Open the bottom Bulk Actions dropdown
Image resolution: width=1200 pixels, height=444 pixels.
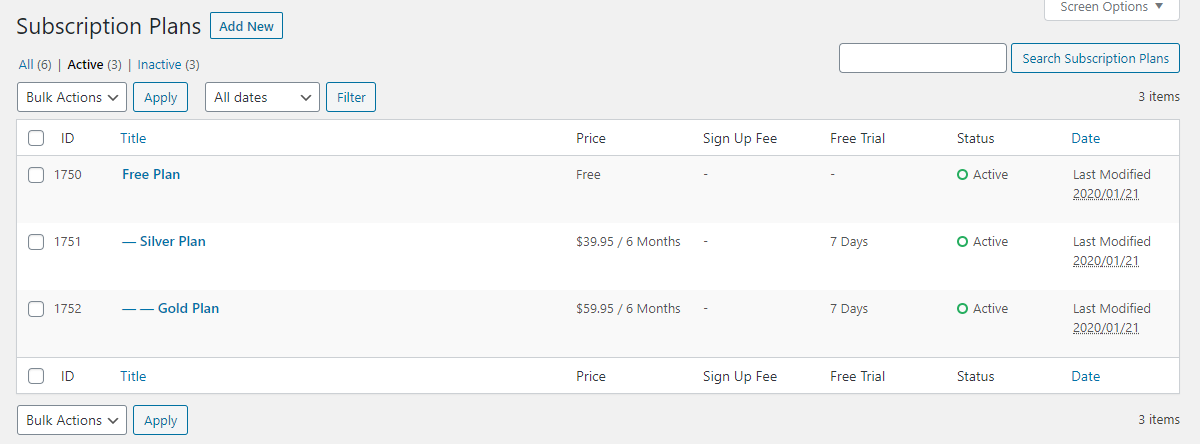coord(72,420)
